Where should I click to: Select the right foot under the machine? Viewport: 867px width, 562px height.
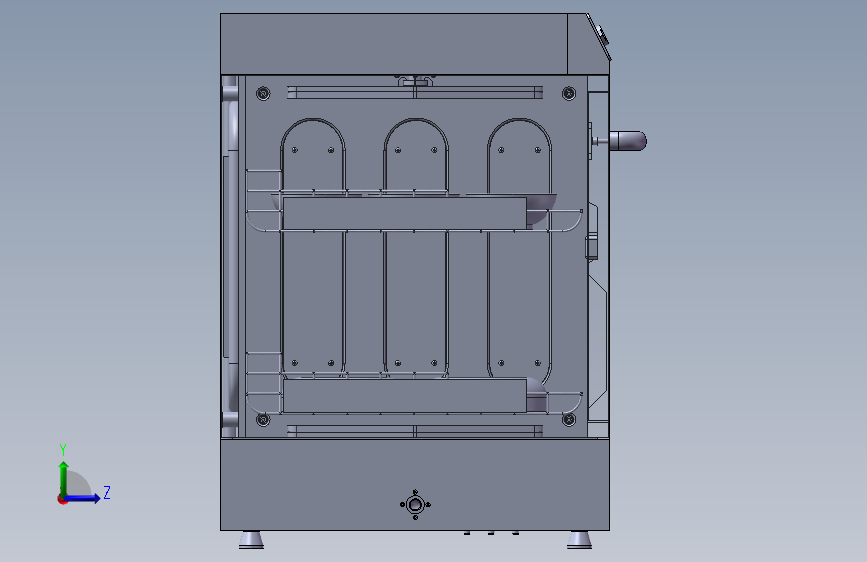tap(579, 540)
